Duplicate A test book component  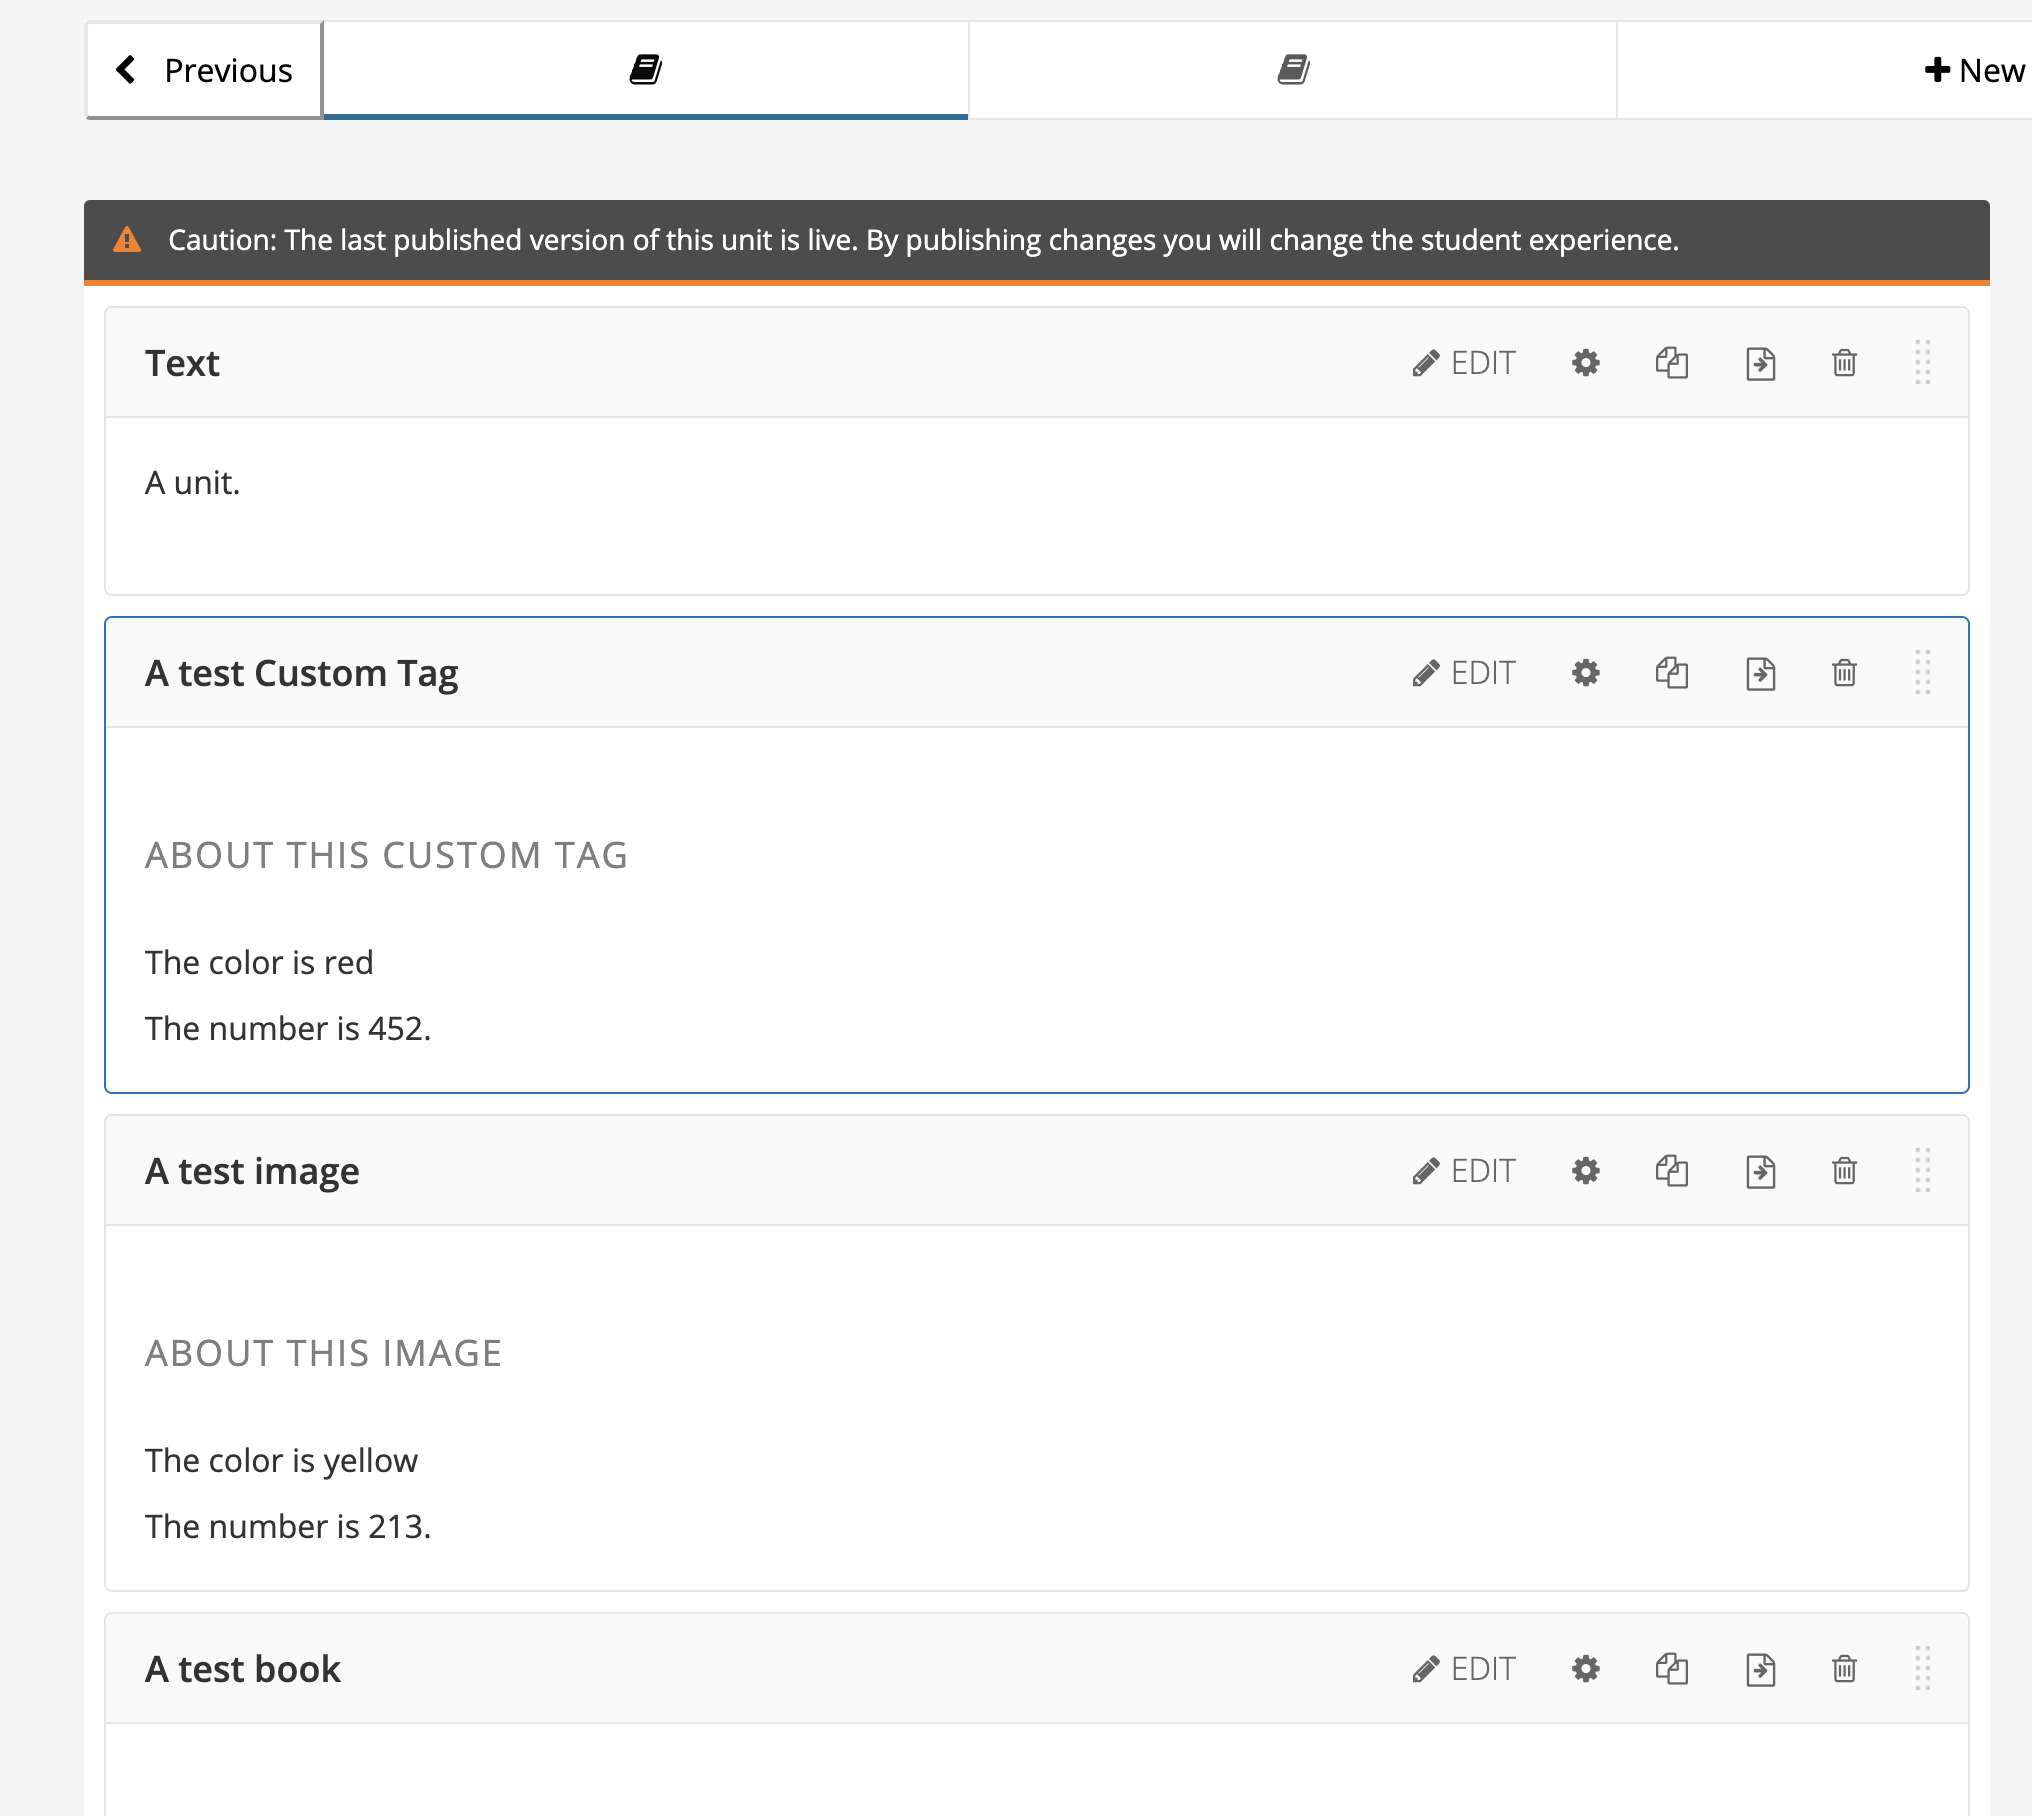click(1671, 1669)
